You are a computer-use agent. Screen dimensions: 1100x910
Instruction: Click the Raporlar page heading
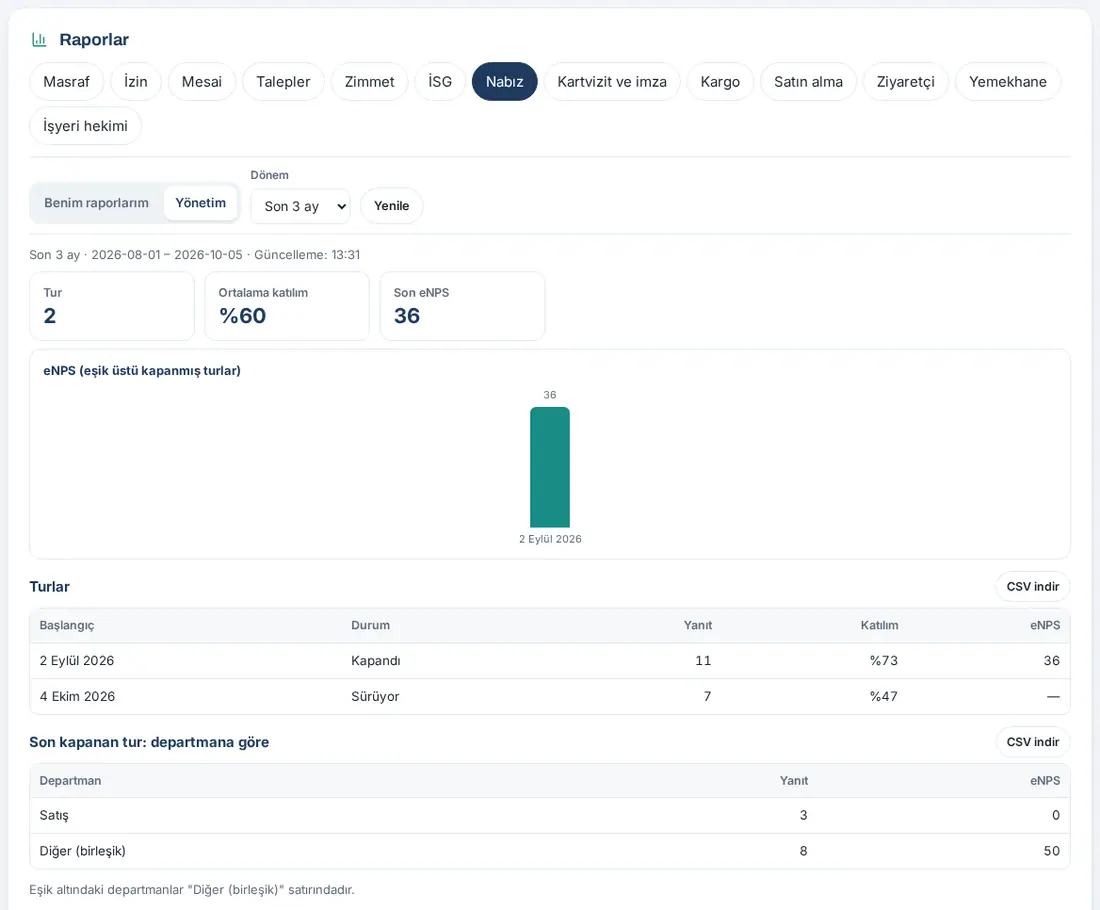click(94, 40)
